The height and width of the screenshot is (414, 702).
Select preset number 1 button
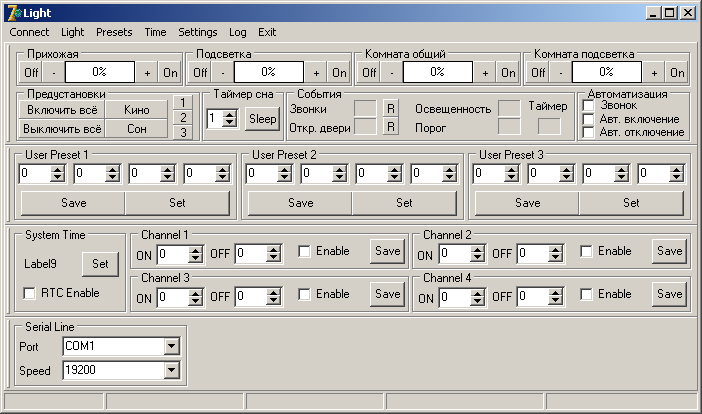[x=182, y=103]
